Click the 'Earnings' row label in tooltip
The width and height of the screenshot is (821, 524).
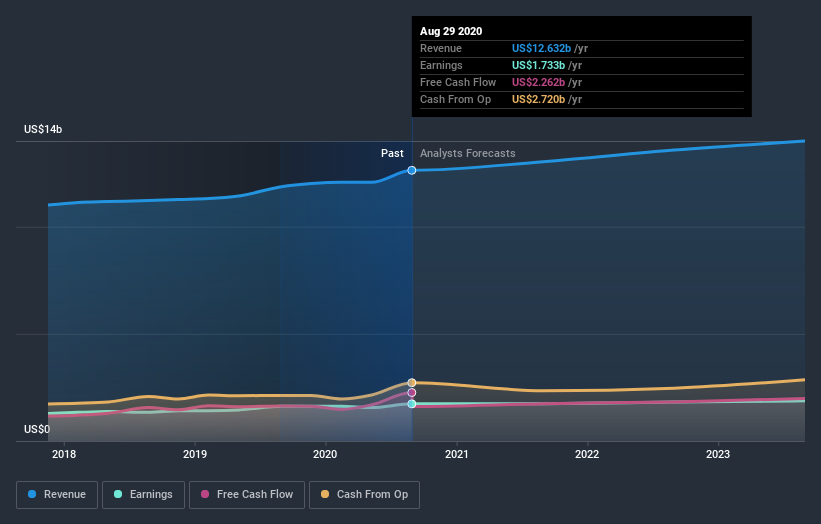pos(441,65)
